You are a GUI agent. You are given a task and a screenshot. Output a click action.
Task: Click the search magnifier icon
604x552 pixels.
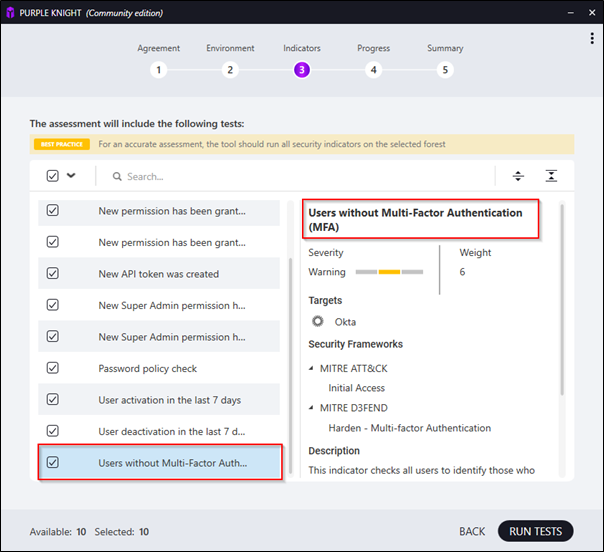tap(117, 176)
